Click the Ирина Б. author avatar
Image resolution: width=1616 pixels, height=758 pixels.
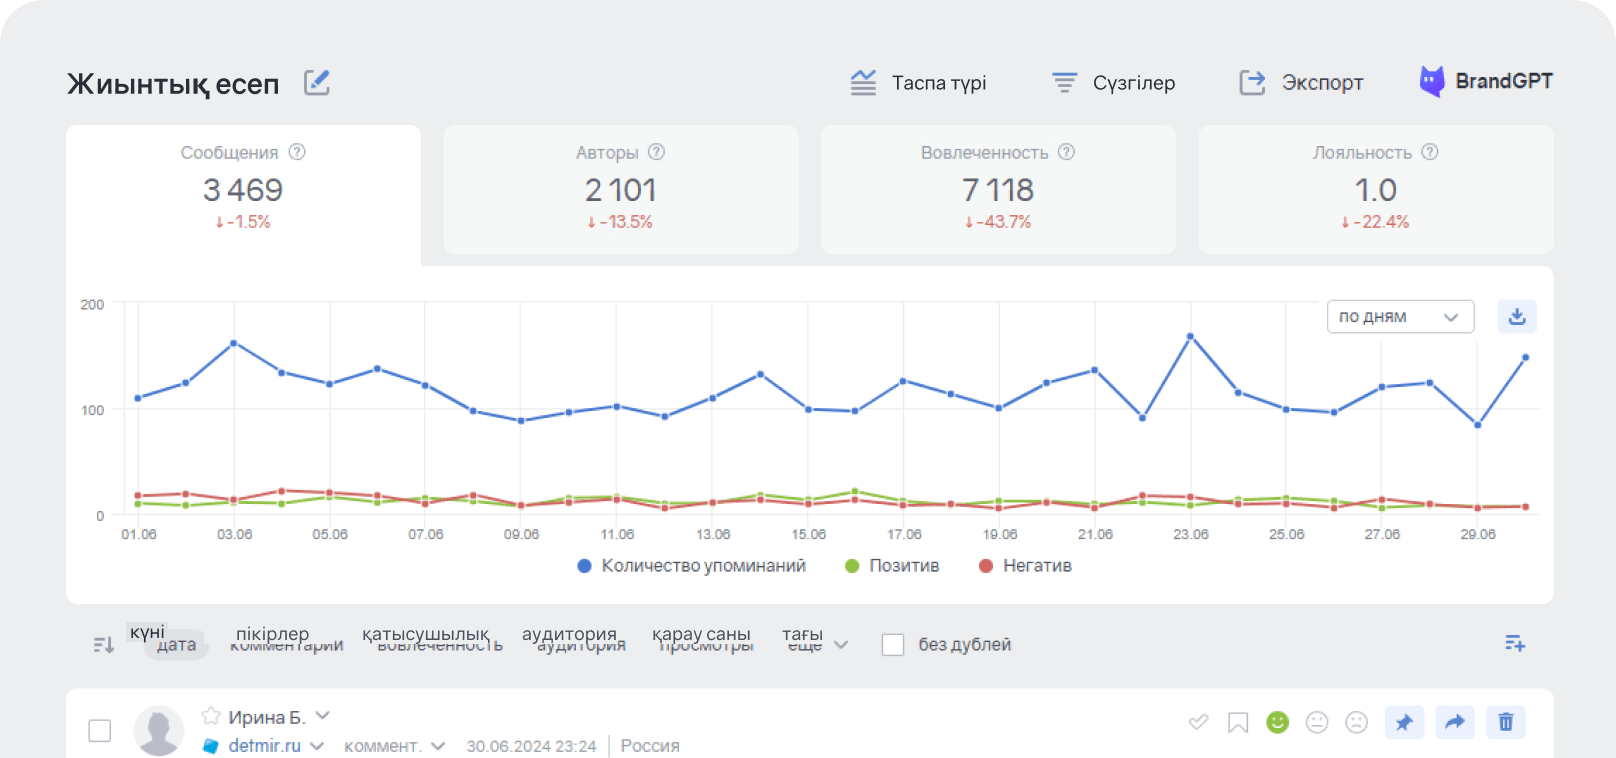pos(159,730)
